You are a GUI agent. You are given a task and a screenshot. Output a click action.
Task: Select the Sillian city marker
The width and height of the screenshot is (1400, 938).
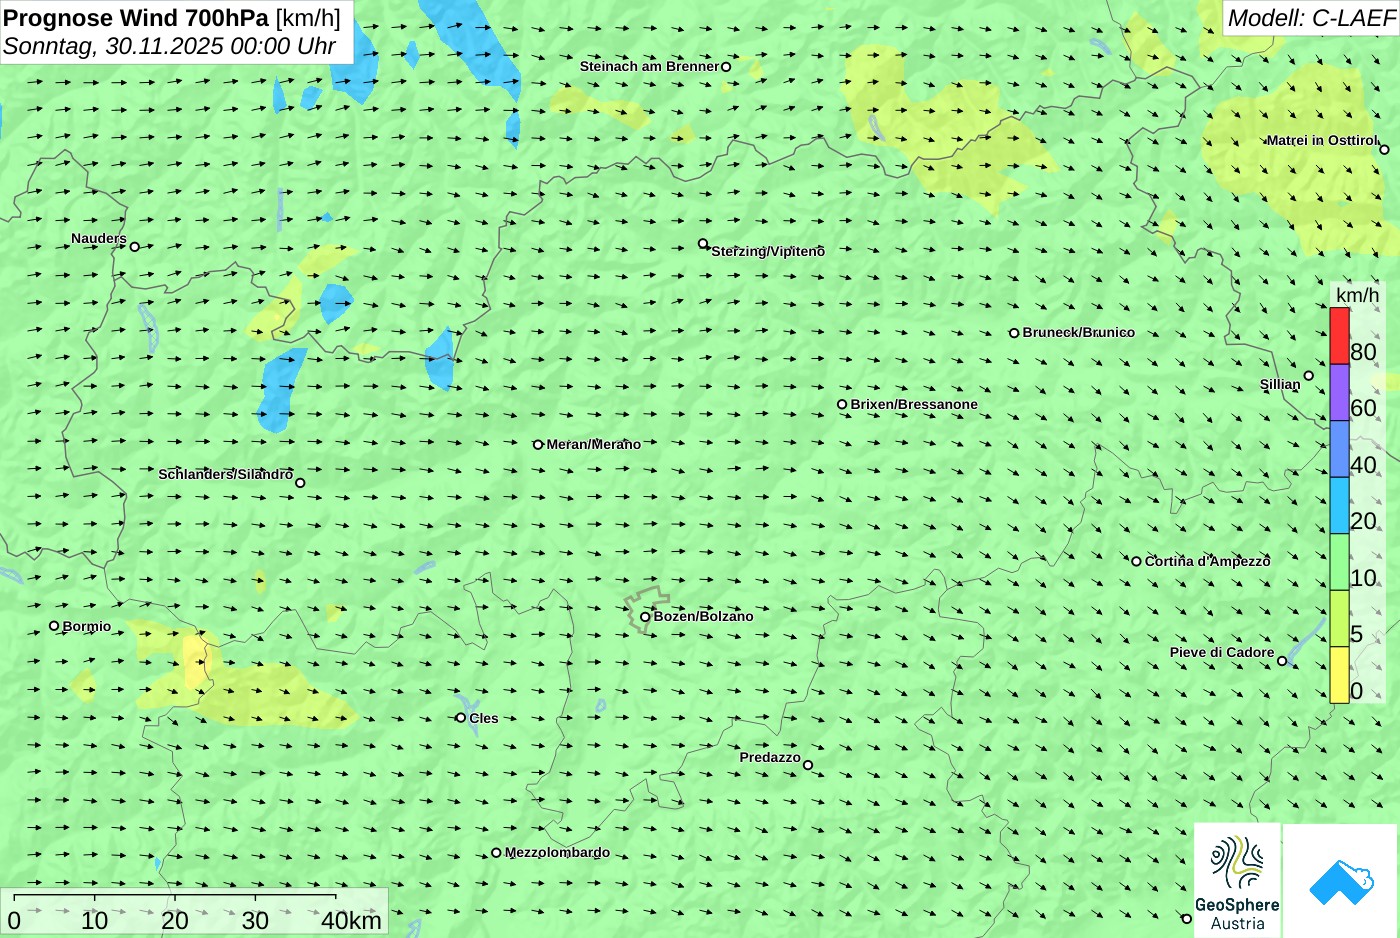[1309, 376]
